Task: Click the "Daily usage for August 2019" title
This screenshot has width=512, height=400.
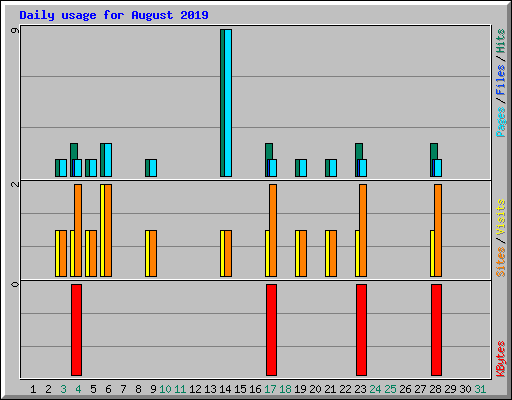Action: click(x=114, y=15)
